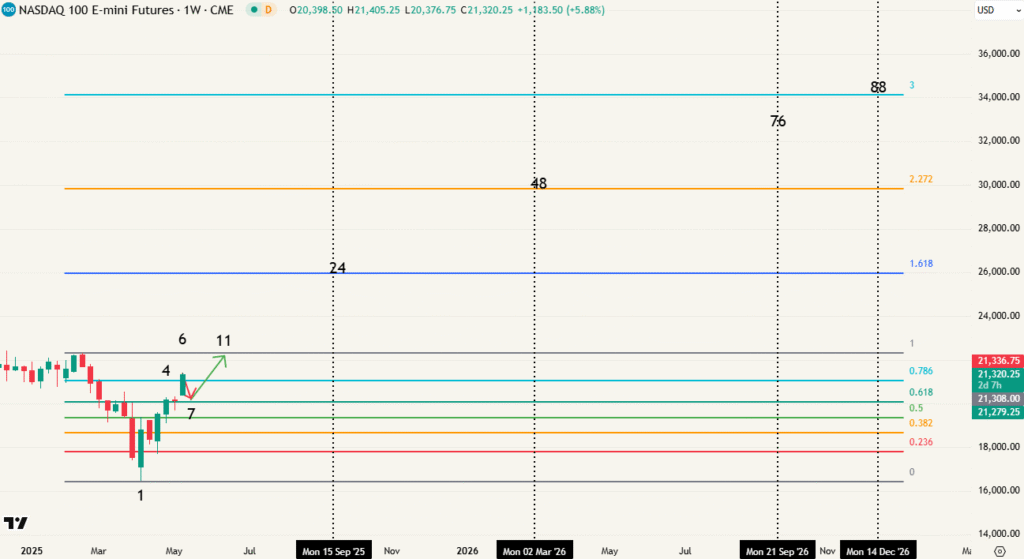The width and height of the screenshot is (1024, 559).
Task: Click the close value C21,320.25
Action: [486, 10]
